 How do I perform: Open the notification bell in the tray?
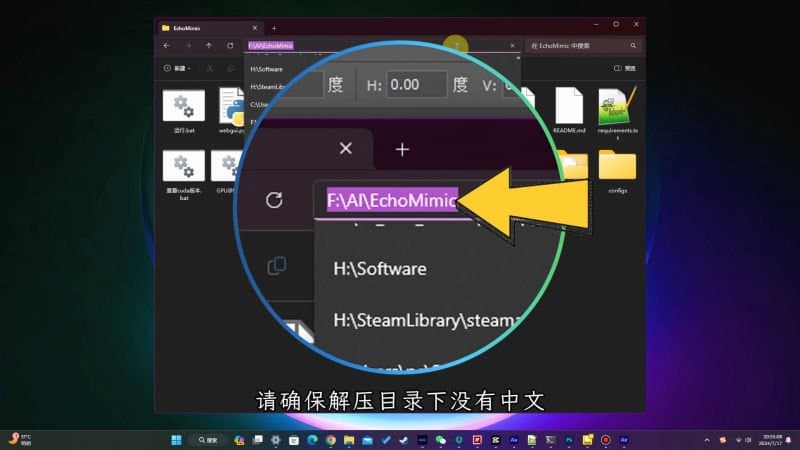(x=789, y=440)
